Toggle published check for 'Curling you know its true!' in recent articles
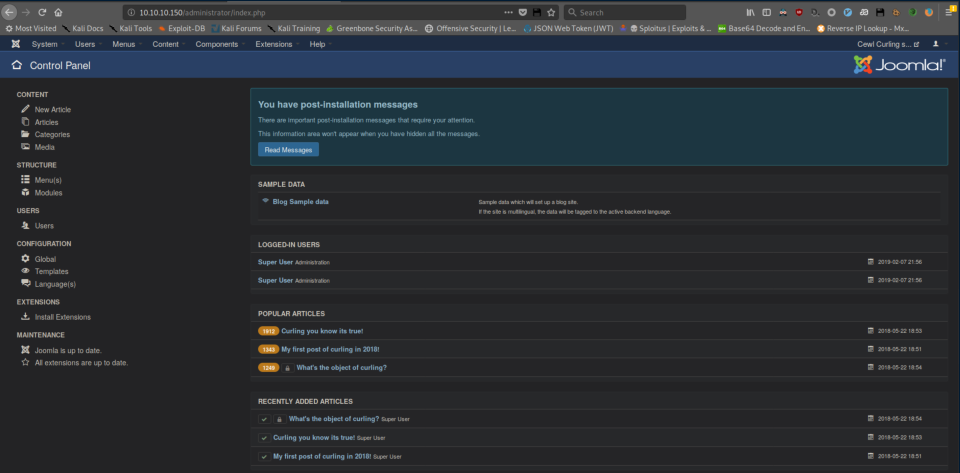Image resolution: width=960 pixels, height=473 pixels. 264,438
